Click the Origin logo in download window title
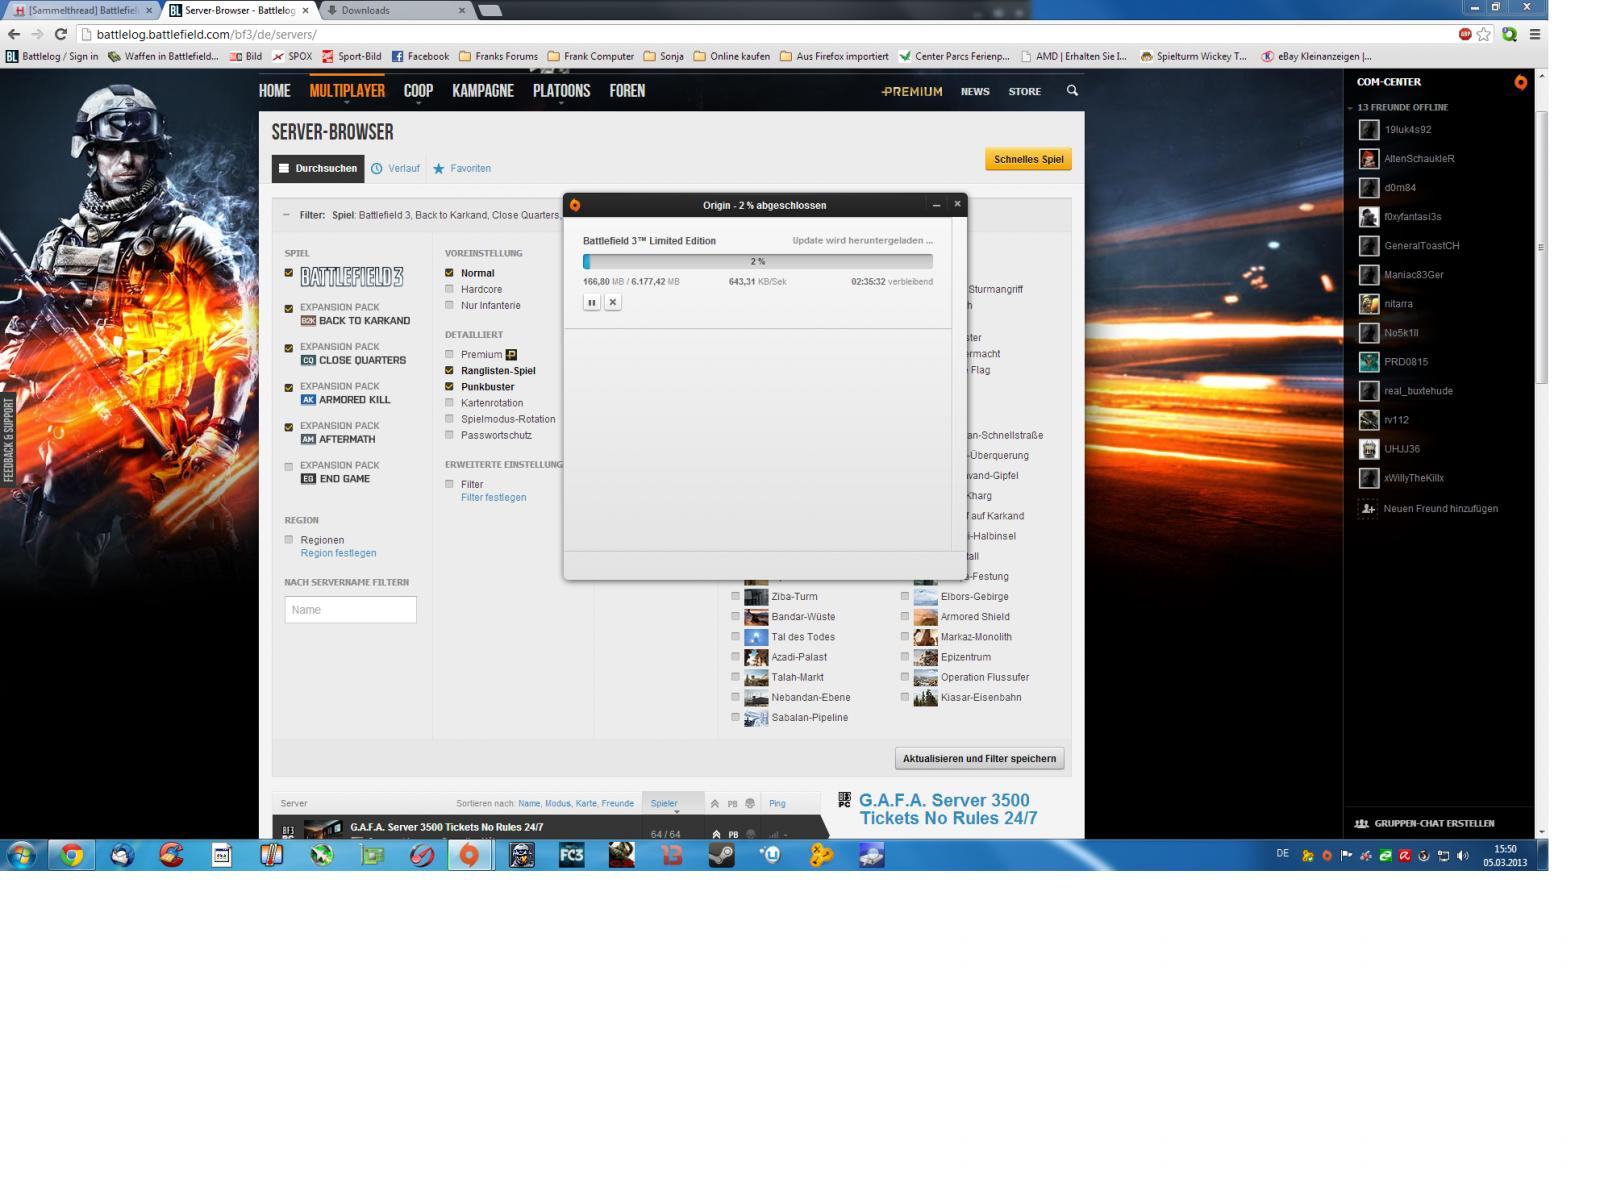 575,205
